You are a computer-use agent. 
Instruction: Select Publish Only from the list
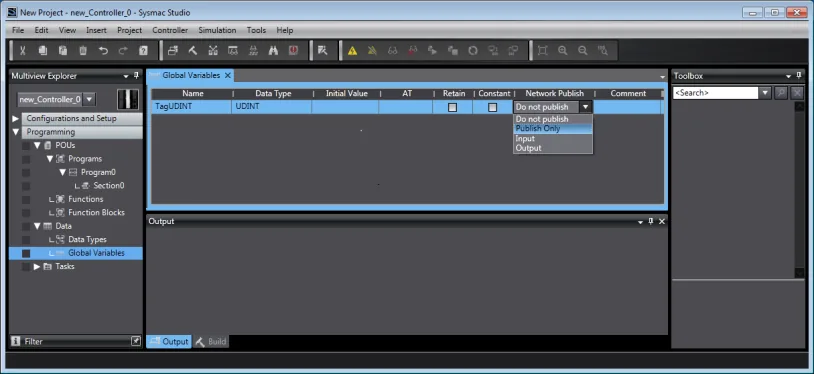point(553,129)
